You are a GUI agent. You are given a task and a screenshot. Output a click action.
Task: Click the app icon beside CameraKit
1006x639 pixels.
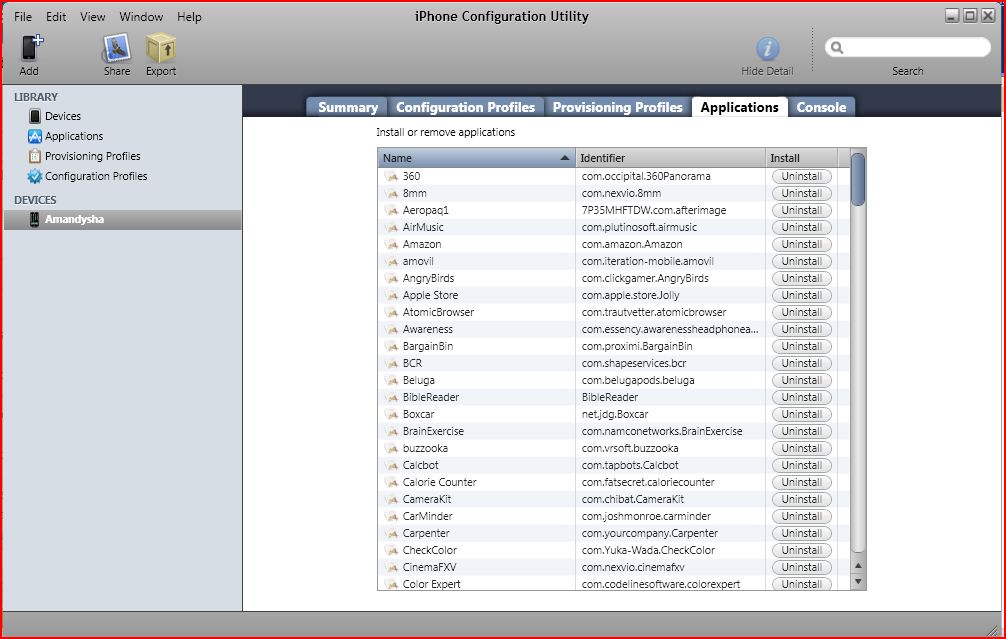pos(392,499)
